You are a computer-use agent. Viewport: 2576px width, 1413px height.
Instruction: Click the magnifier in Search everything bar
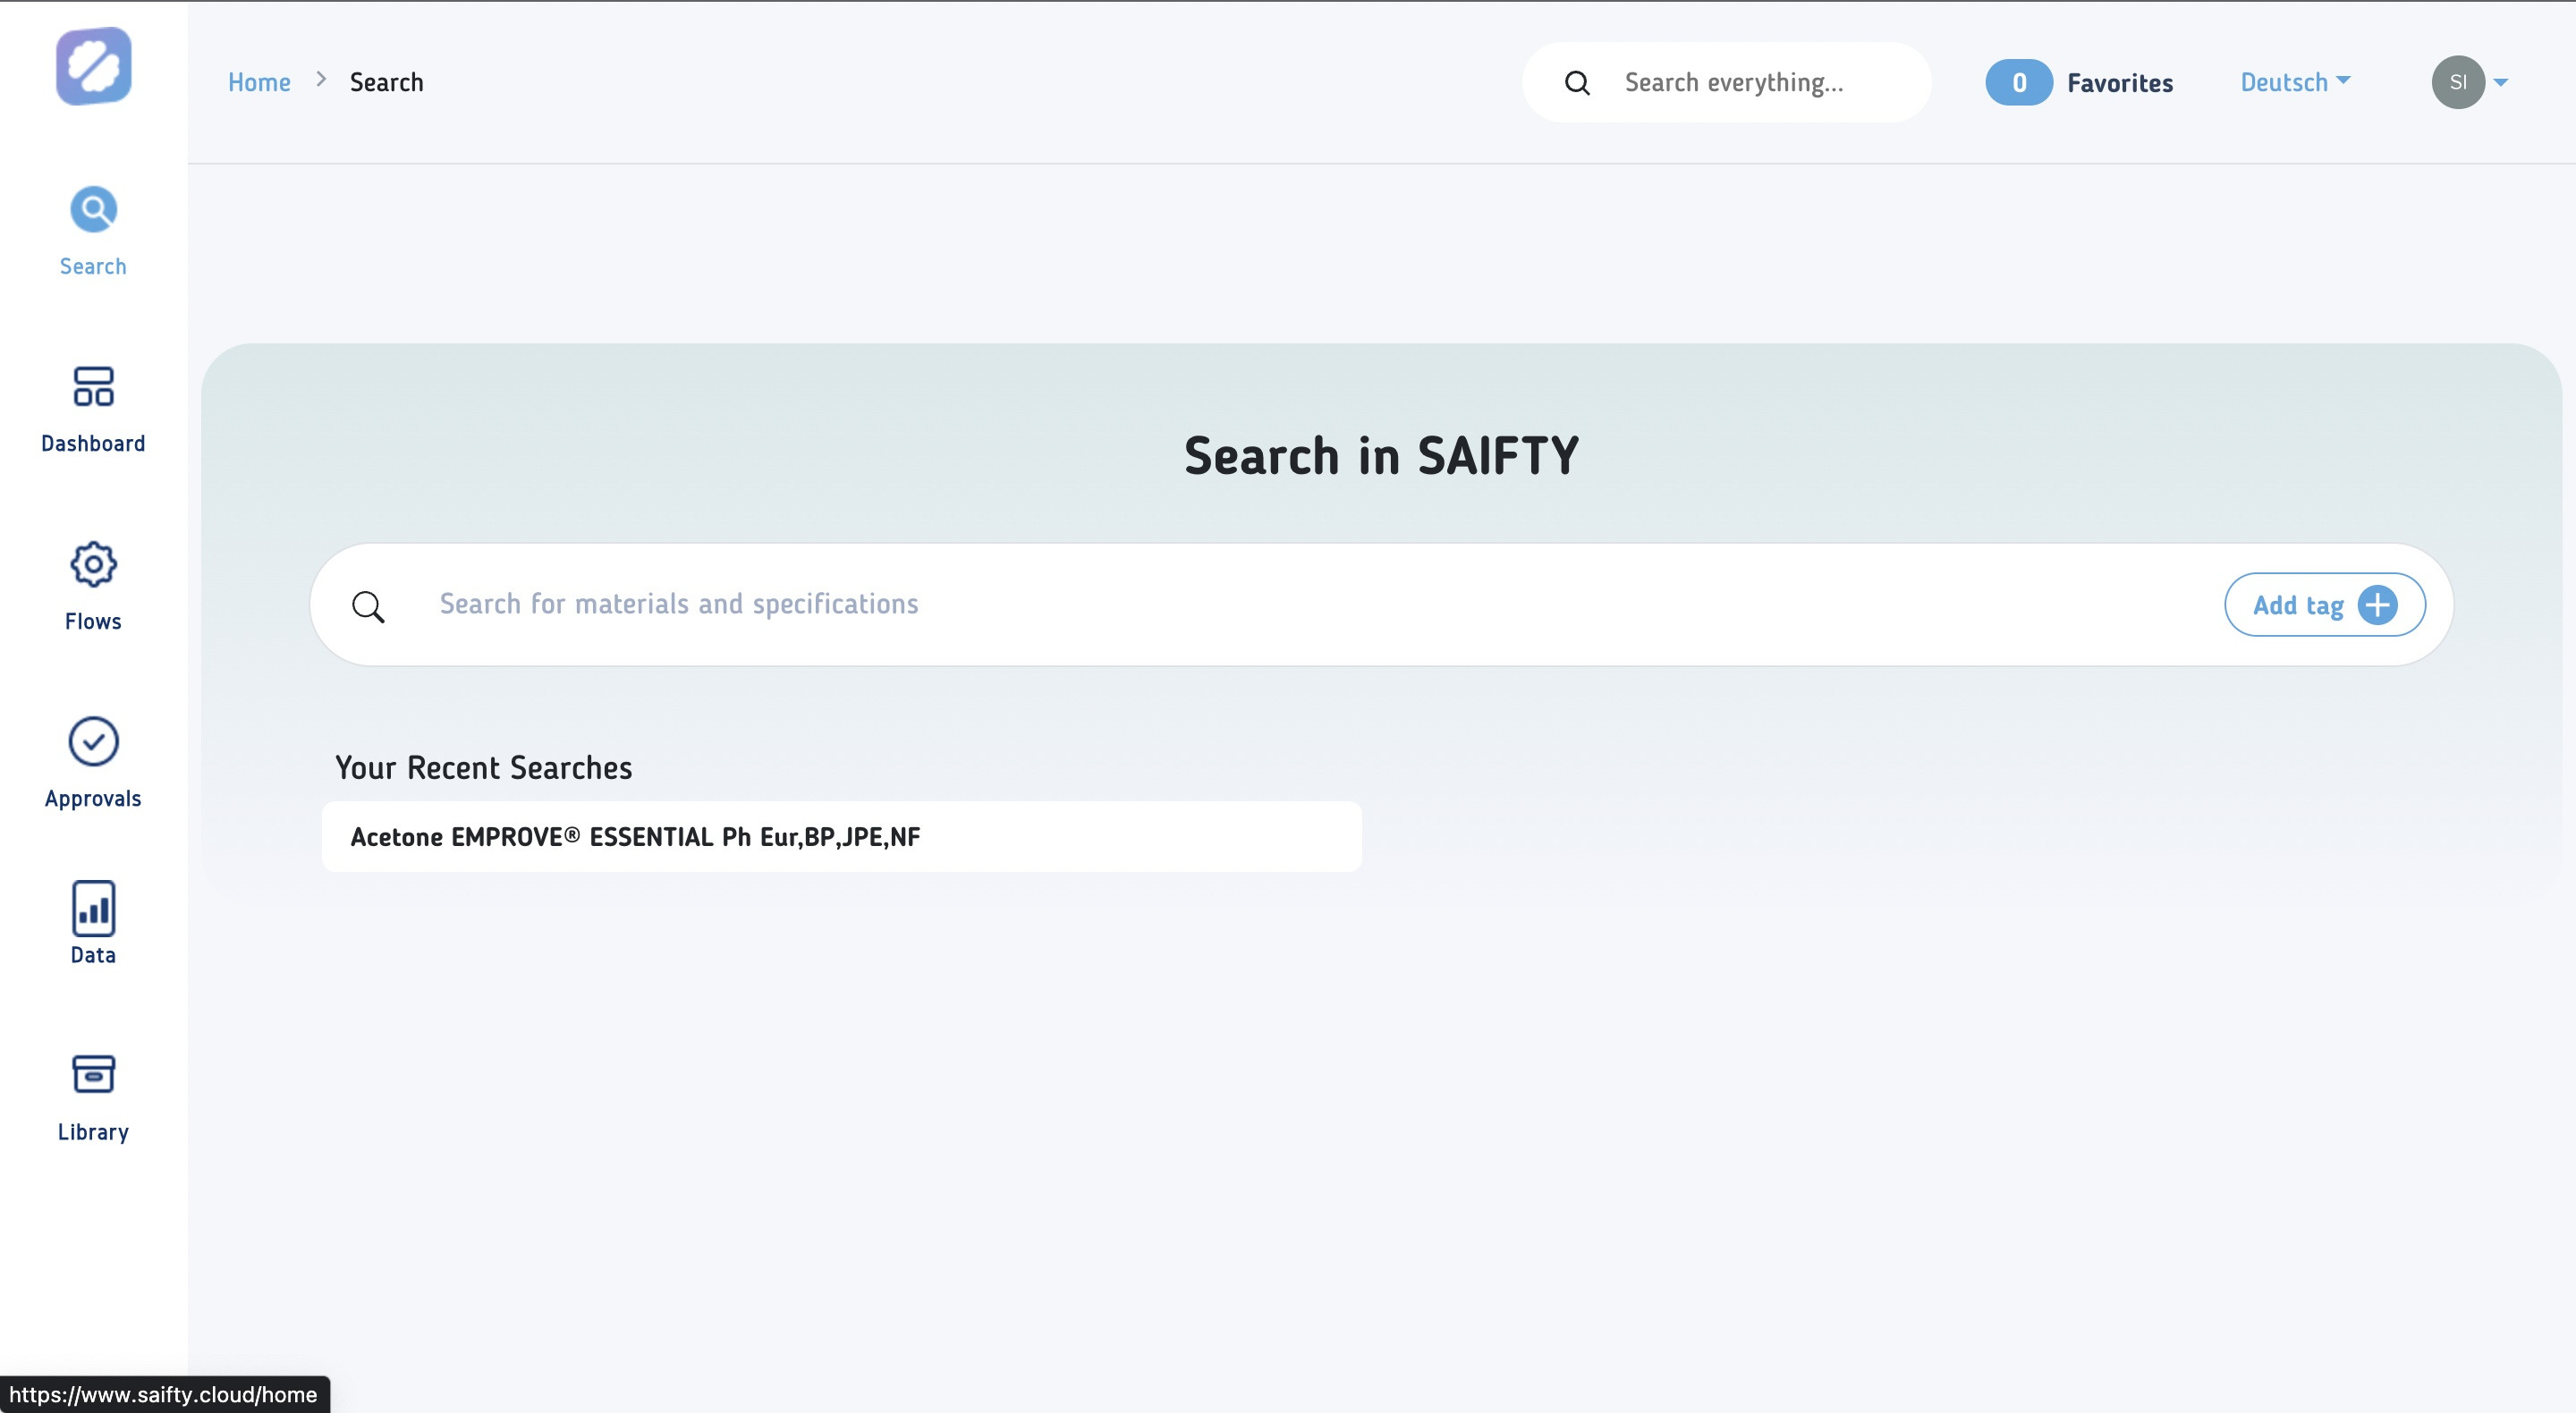click(x=1577, y=83)
